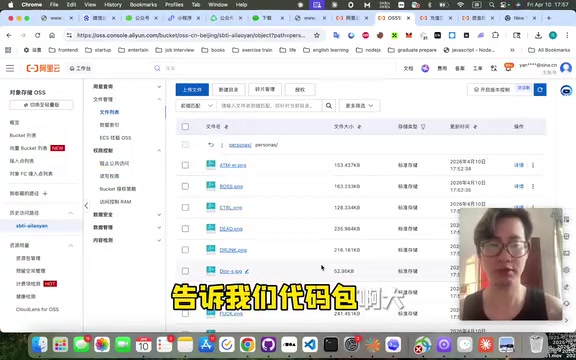The width and height of the screenshot is (576, 360).
Task: Open the 文件列表 menu item
Action: [109, 112]
